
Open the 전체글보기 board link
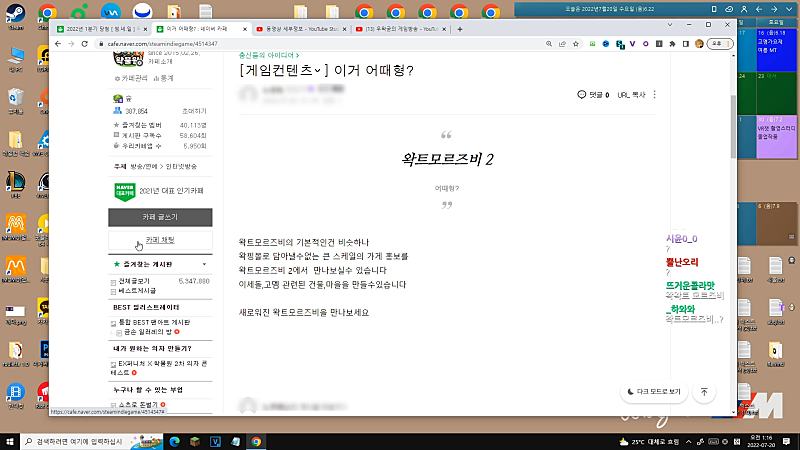135,281
